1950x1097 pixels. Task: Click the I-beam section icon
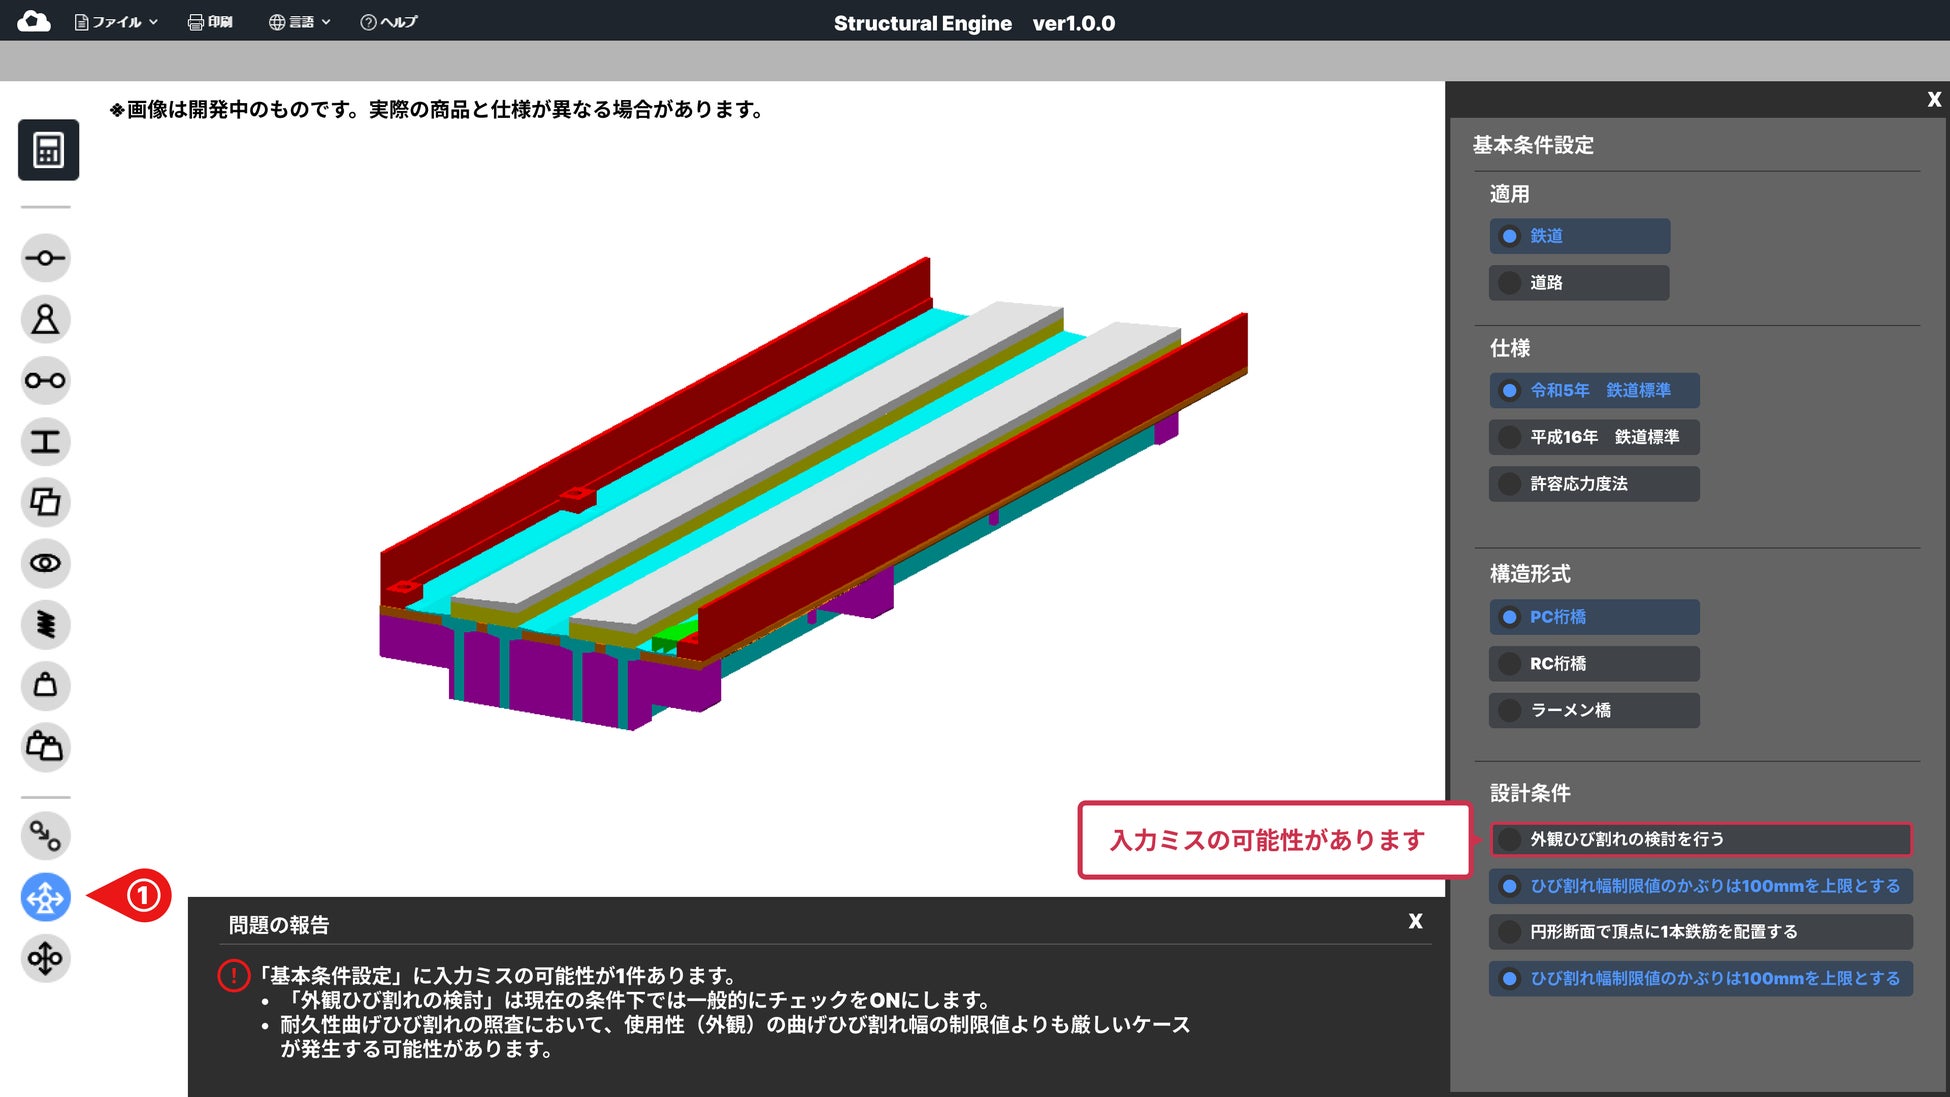click(x=45, y=441)
